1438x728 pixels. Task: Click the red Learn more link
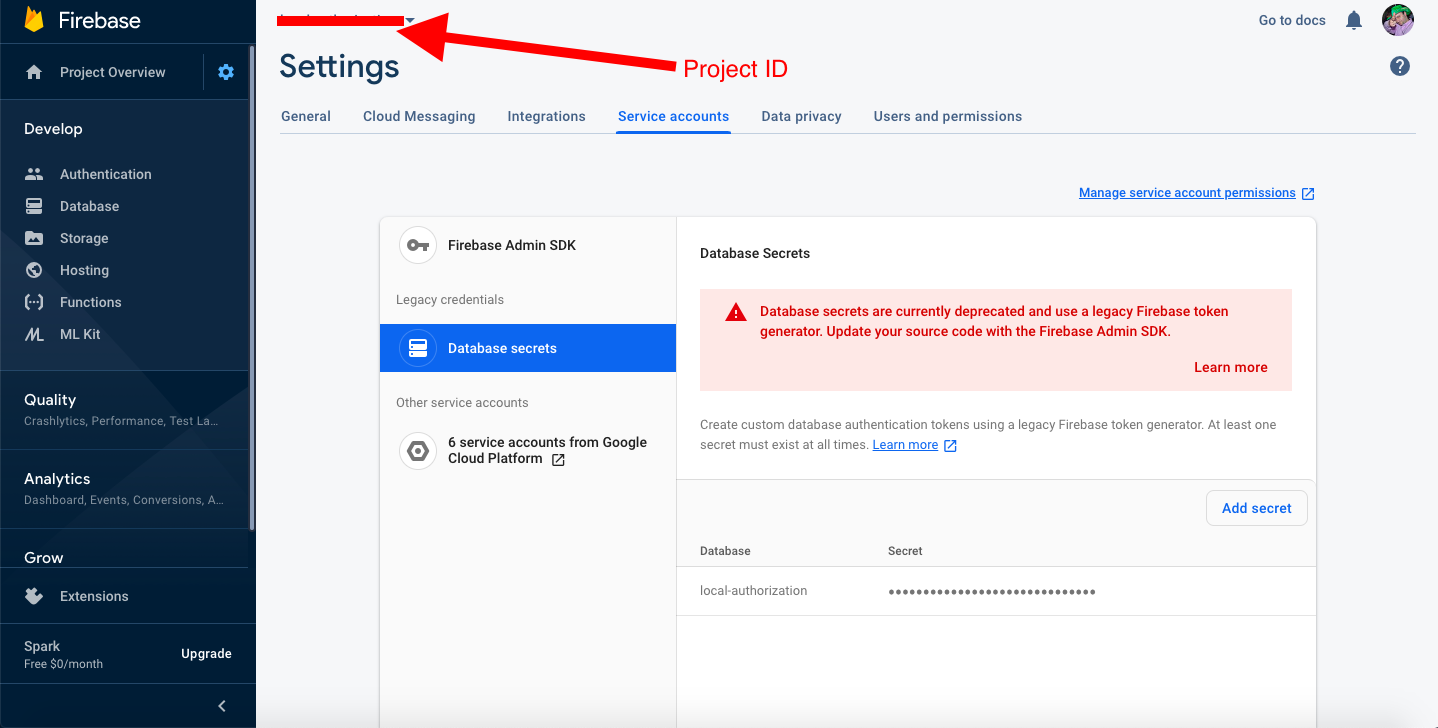point(1231,367)
